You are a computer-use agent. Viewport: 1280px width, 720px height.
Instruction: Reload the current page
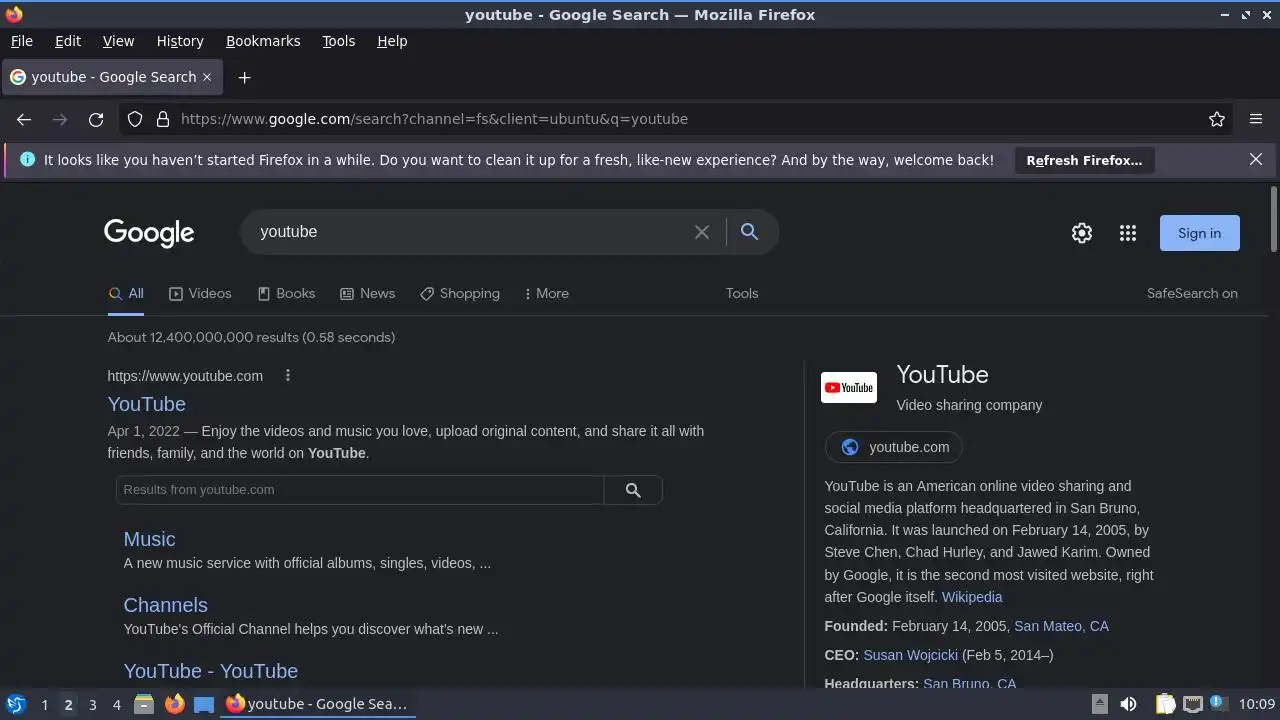(x=96, y=119)
